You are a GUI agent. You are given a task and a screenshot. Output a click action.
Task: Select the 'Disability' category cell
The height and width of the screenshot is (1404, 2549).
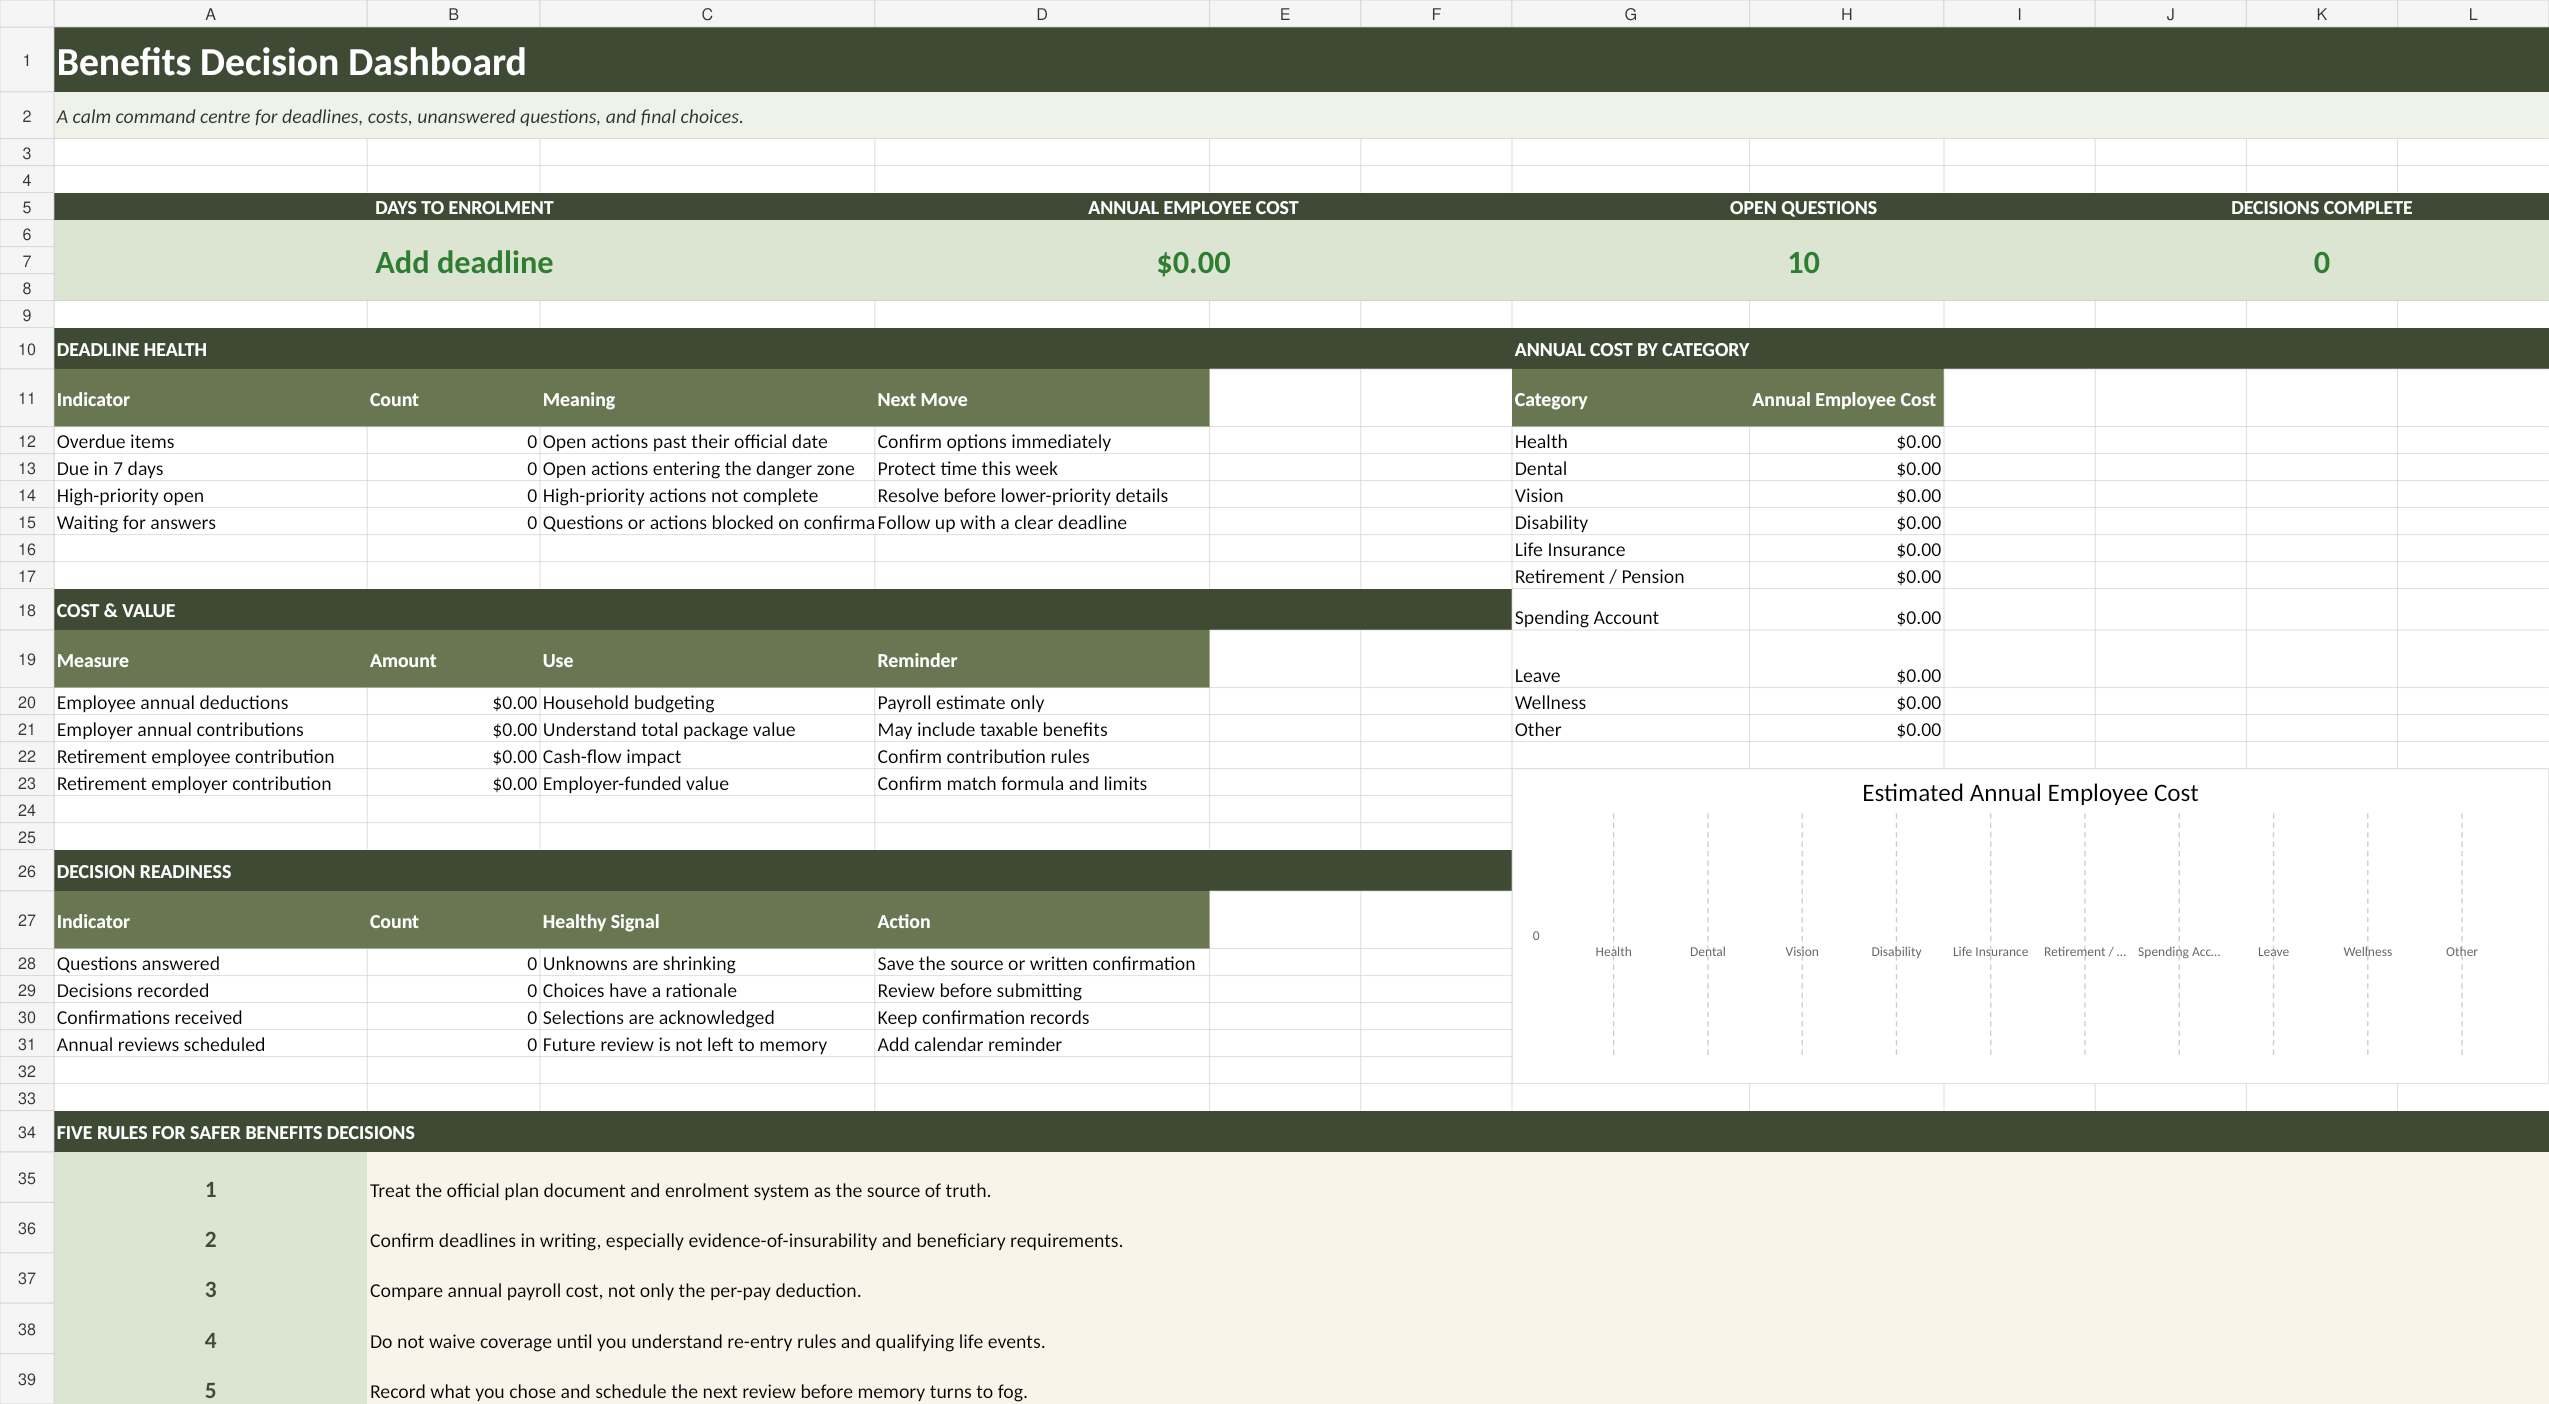[1630, 523]
